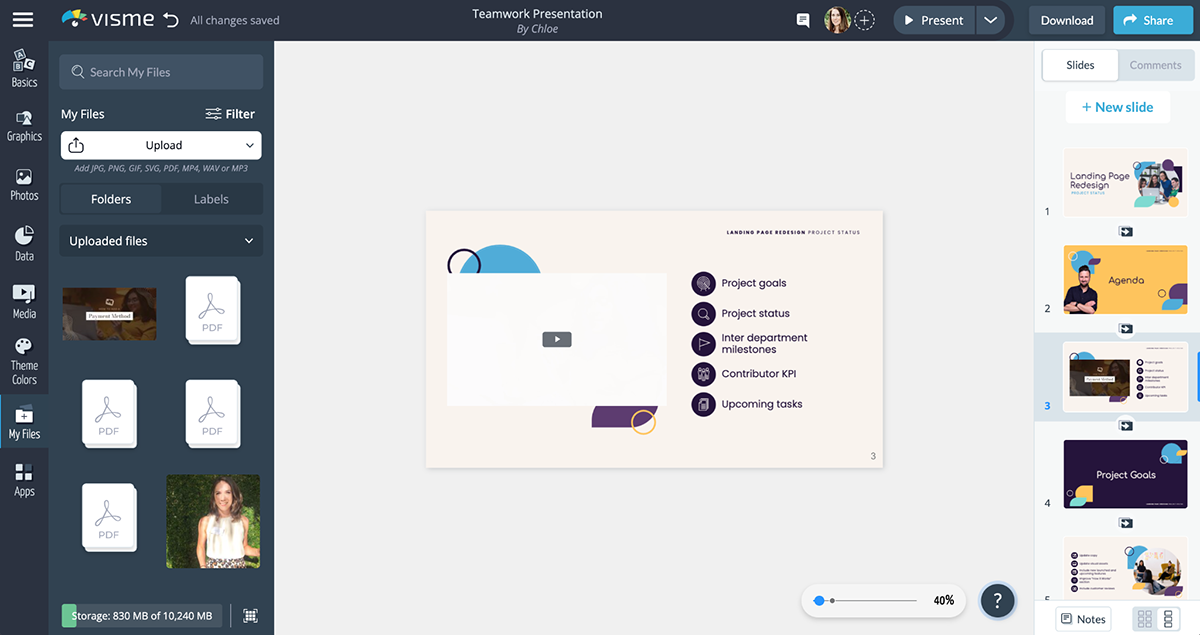Open the comments speech bubble icon
Screen dimensions: 1200x635
802,20
